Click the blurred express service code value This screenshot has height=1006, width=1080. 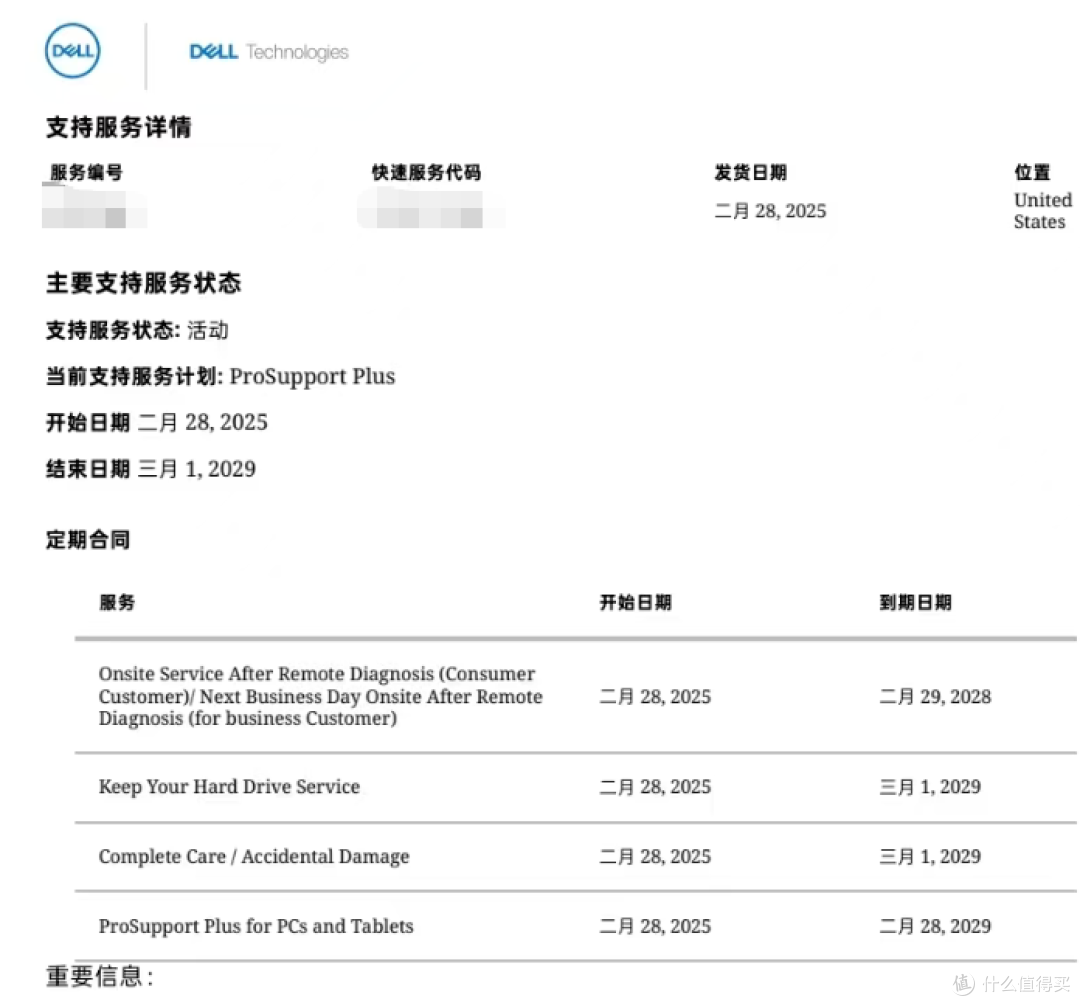click(430, 208)
